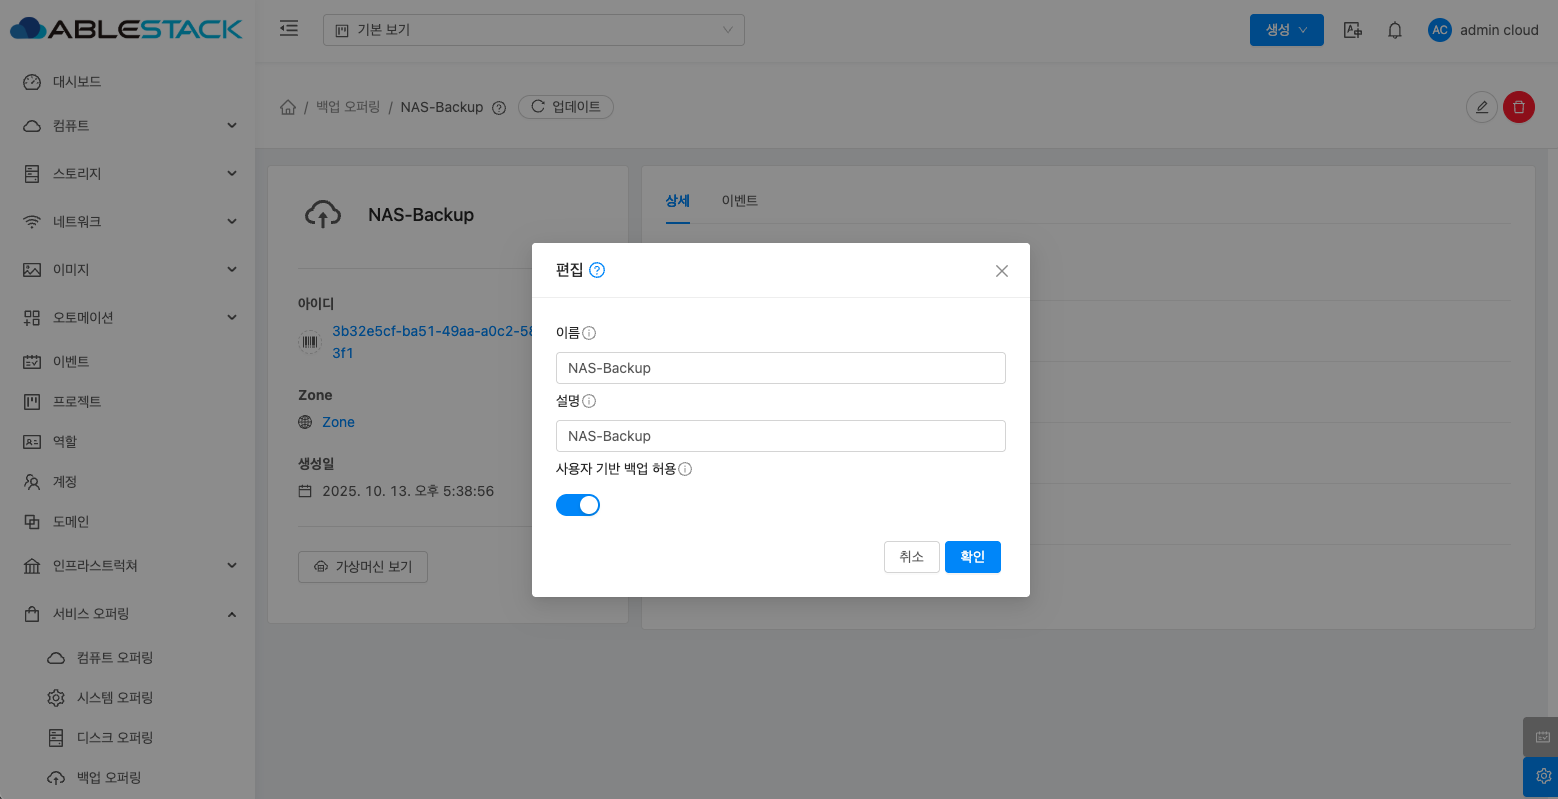Viewport: 1558px width, 799px height.
Task: Click the 가상머신 보기 button
Action: click(x=363, y=567)
